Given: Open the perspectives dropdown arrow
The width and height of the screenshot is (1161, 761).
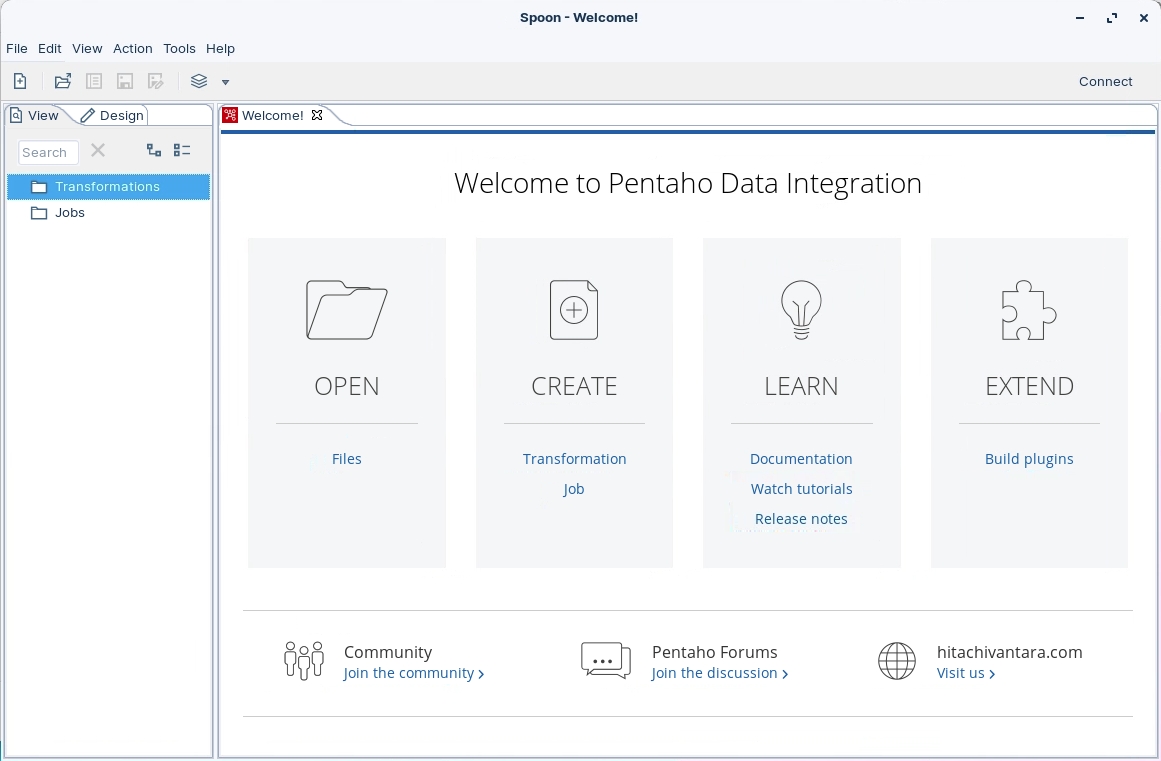Looking at the screenshot, I should (225, 82).
